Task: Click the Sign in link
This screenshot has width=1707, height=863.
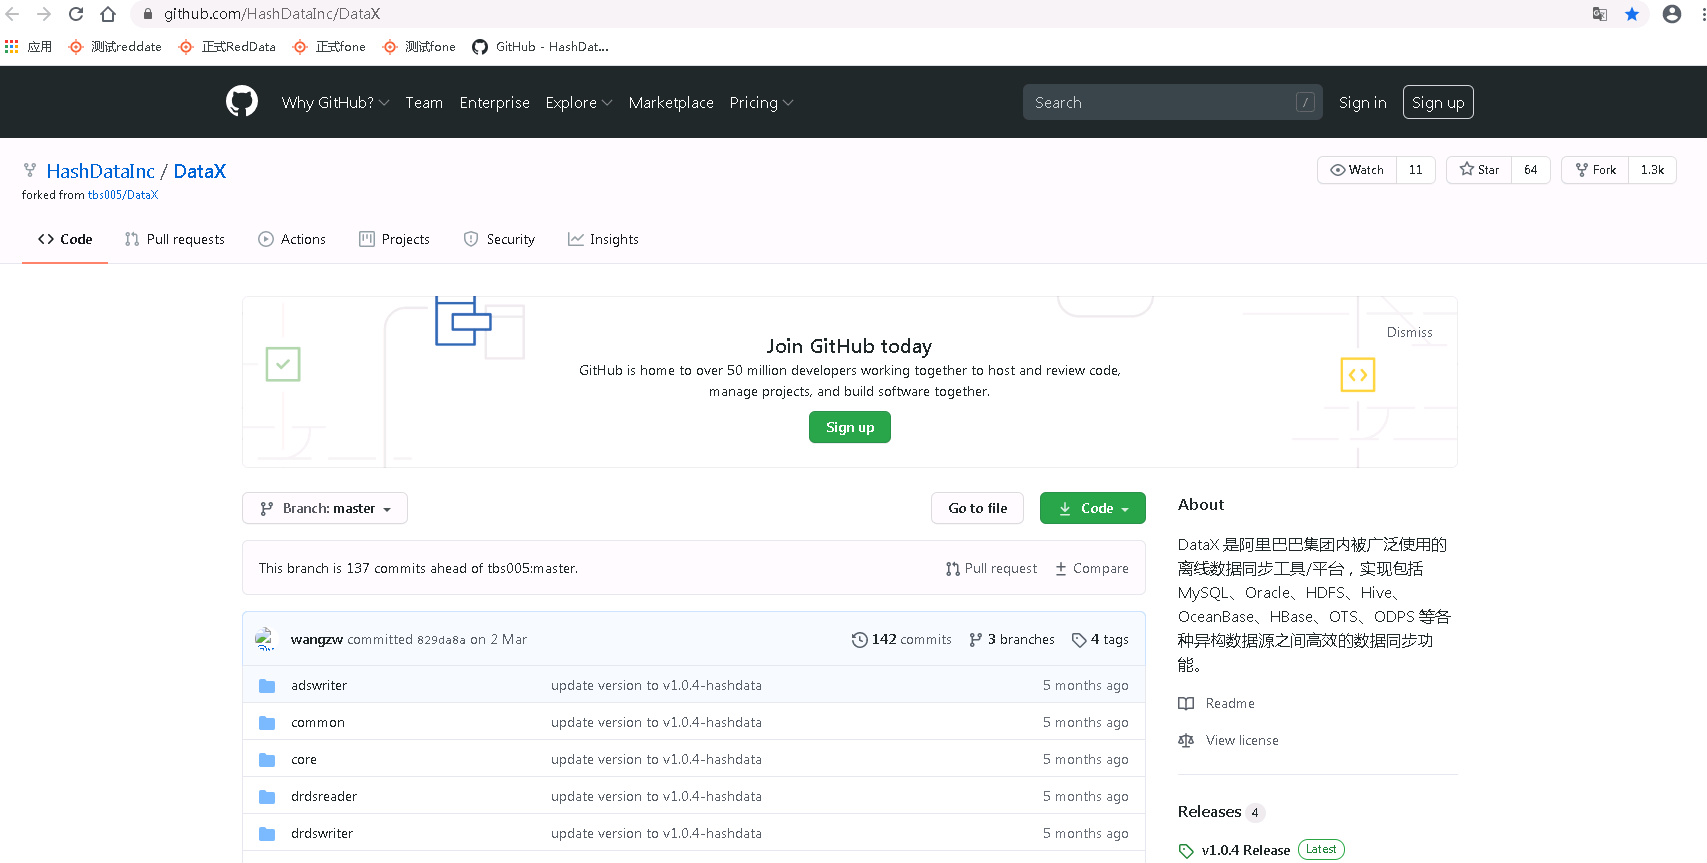Action: pyautogui.click(x=1362, y=102)
